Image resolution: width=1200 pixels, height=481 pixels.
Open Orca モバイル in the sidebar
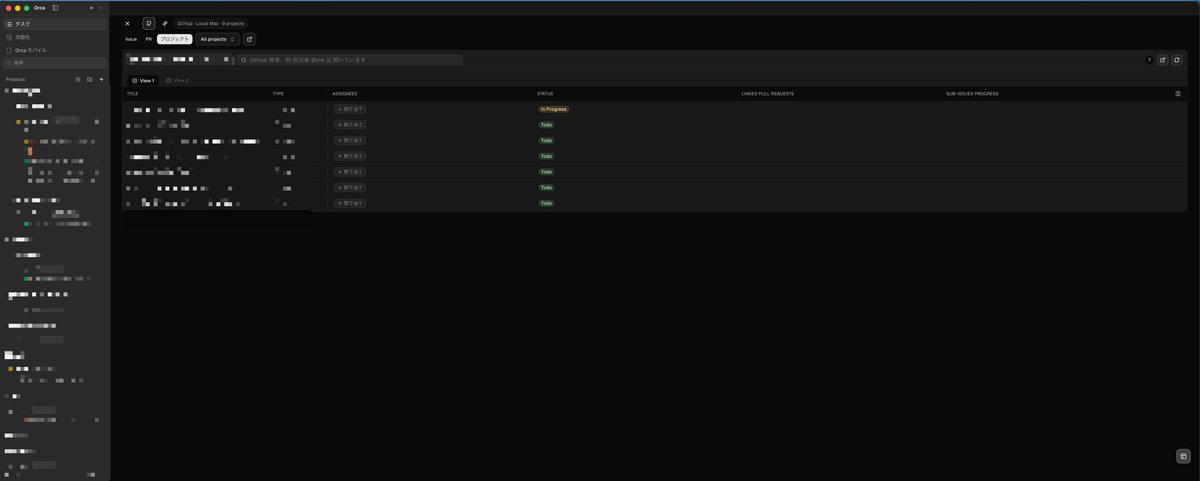pos(54,50)
